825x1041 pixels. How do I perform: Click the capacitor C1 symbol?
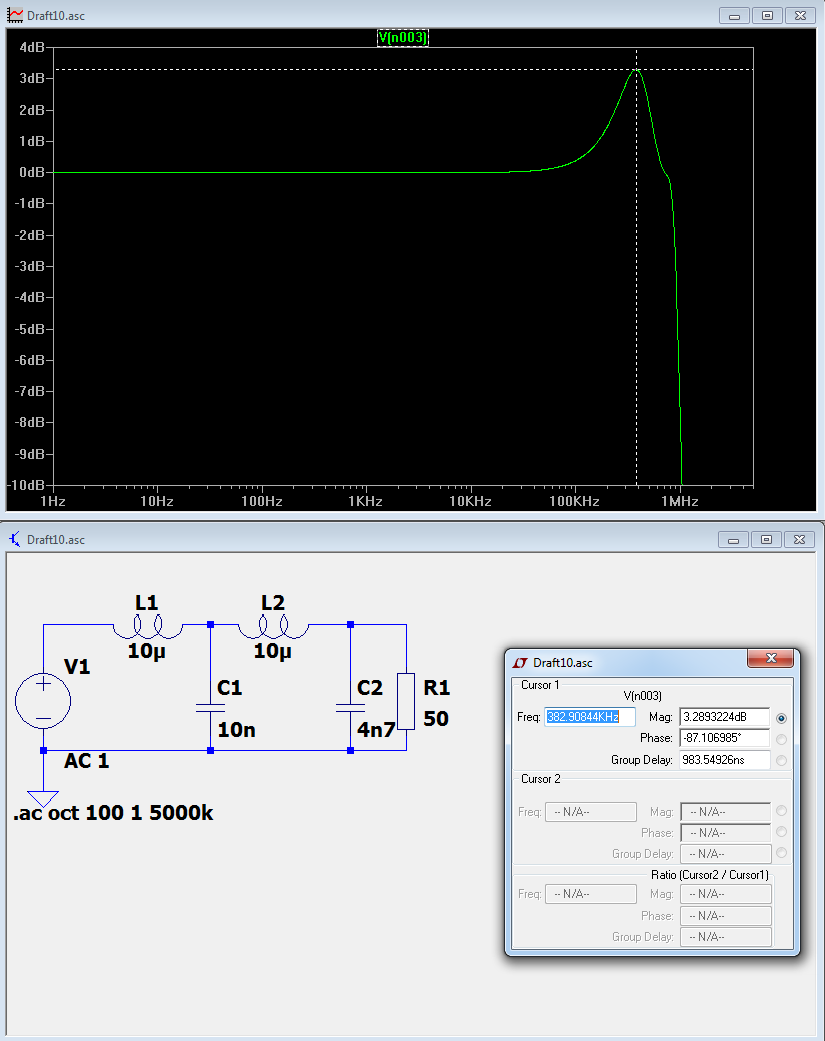click(210, 708)
